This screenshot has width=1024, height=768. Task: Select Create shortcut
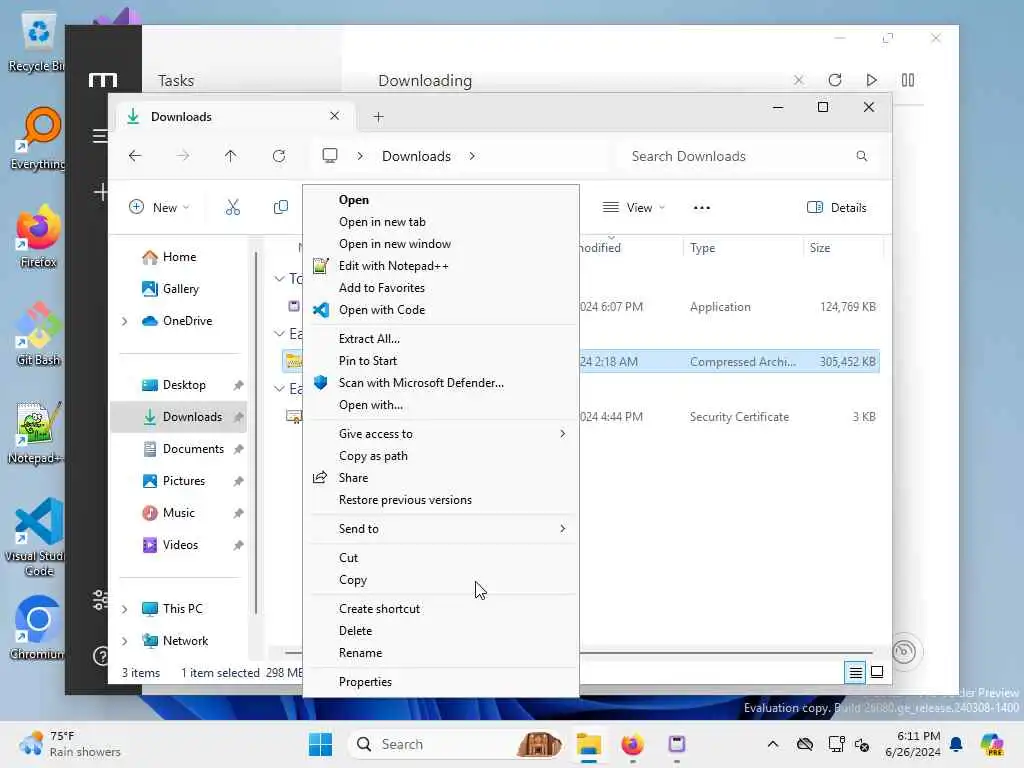coord(379,609)
